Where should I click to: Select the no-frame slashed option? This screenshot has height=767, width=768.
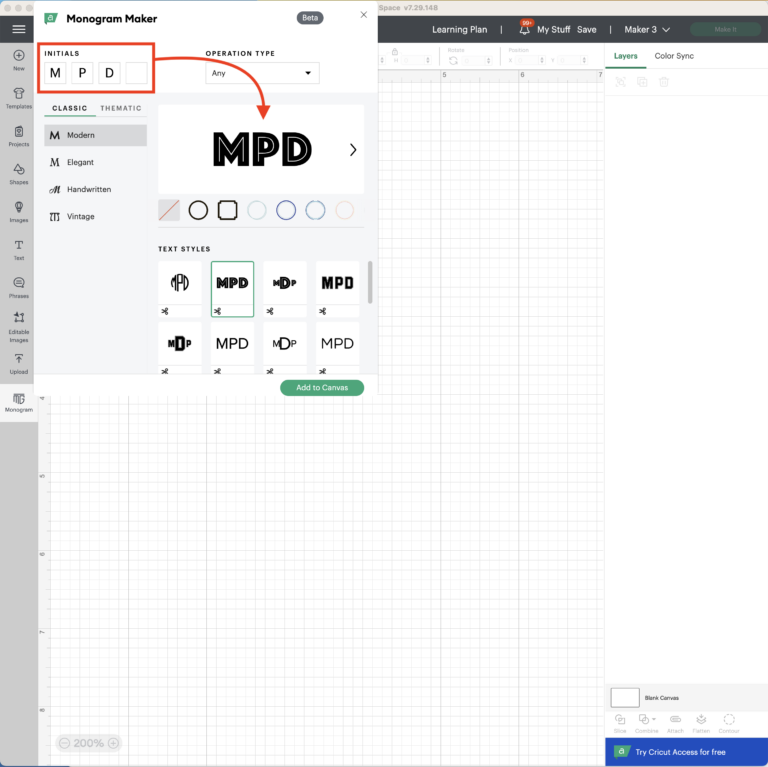click(169, 210)
